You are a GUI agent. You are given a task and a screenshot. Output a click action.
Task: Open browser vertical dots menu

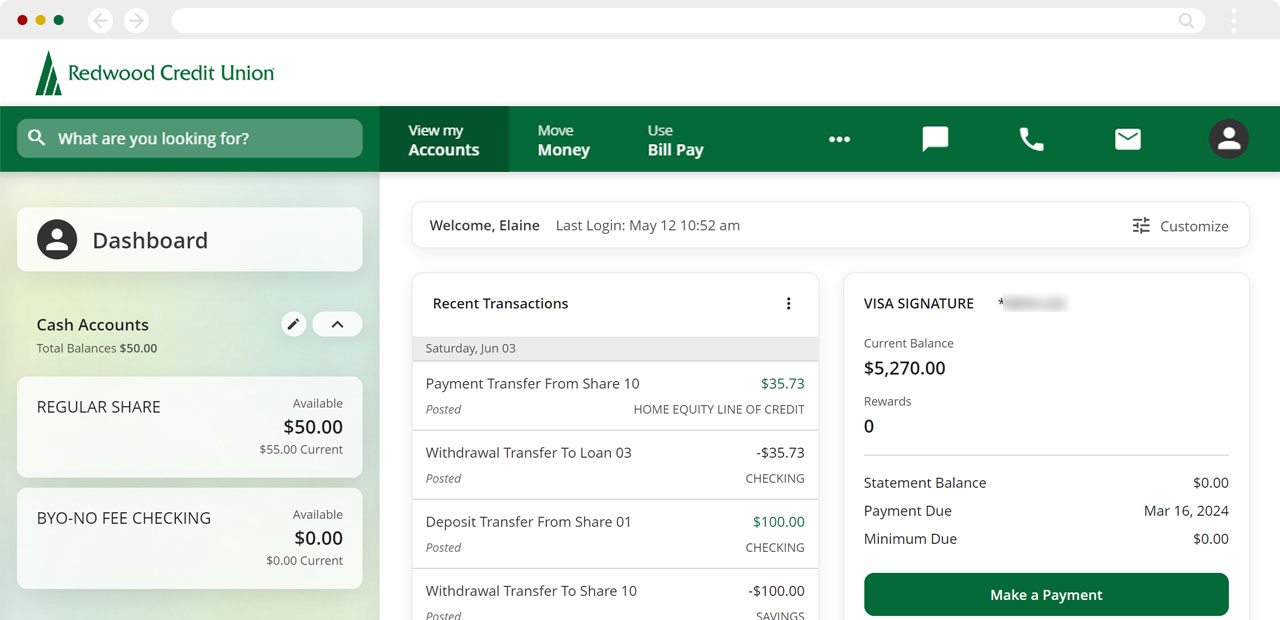pyautogui.click(x=1234, y=20)
